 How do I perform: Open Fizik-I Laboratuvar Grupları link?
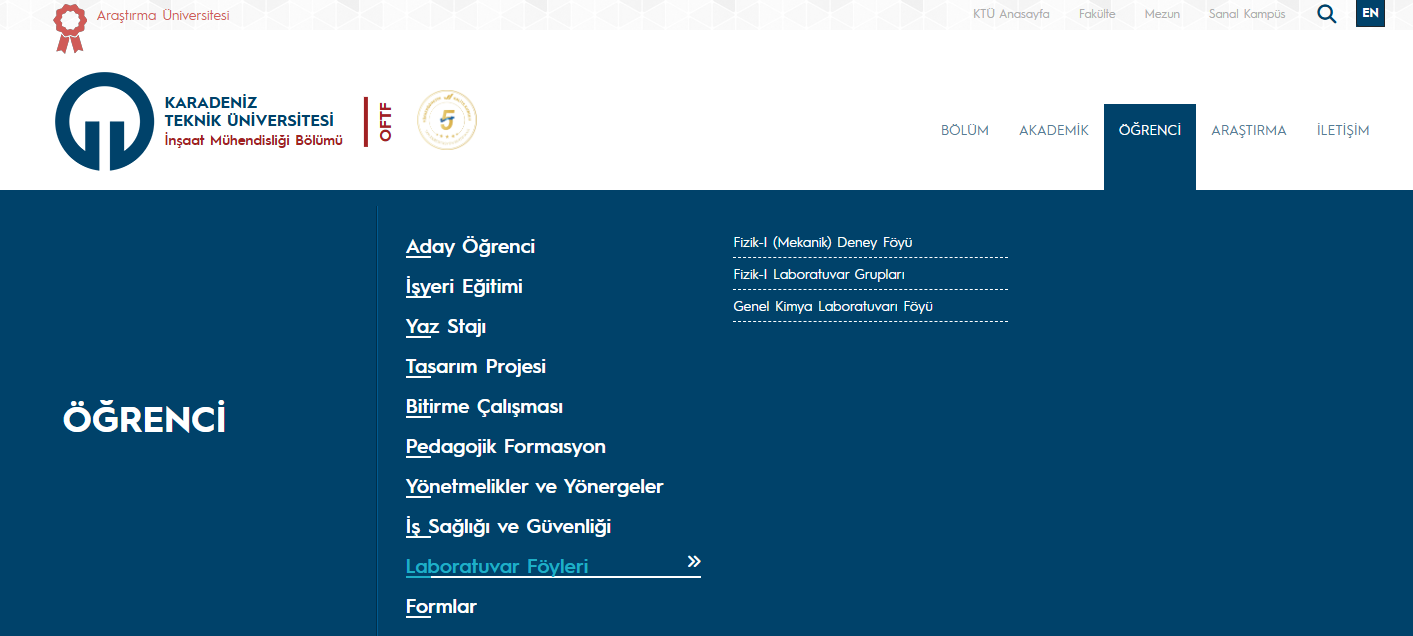click(x=819, y=274)
